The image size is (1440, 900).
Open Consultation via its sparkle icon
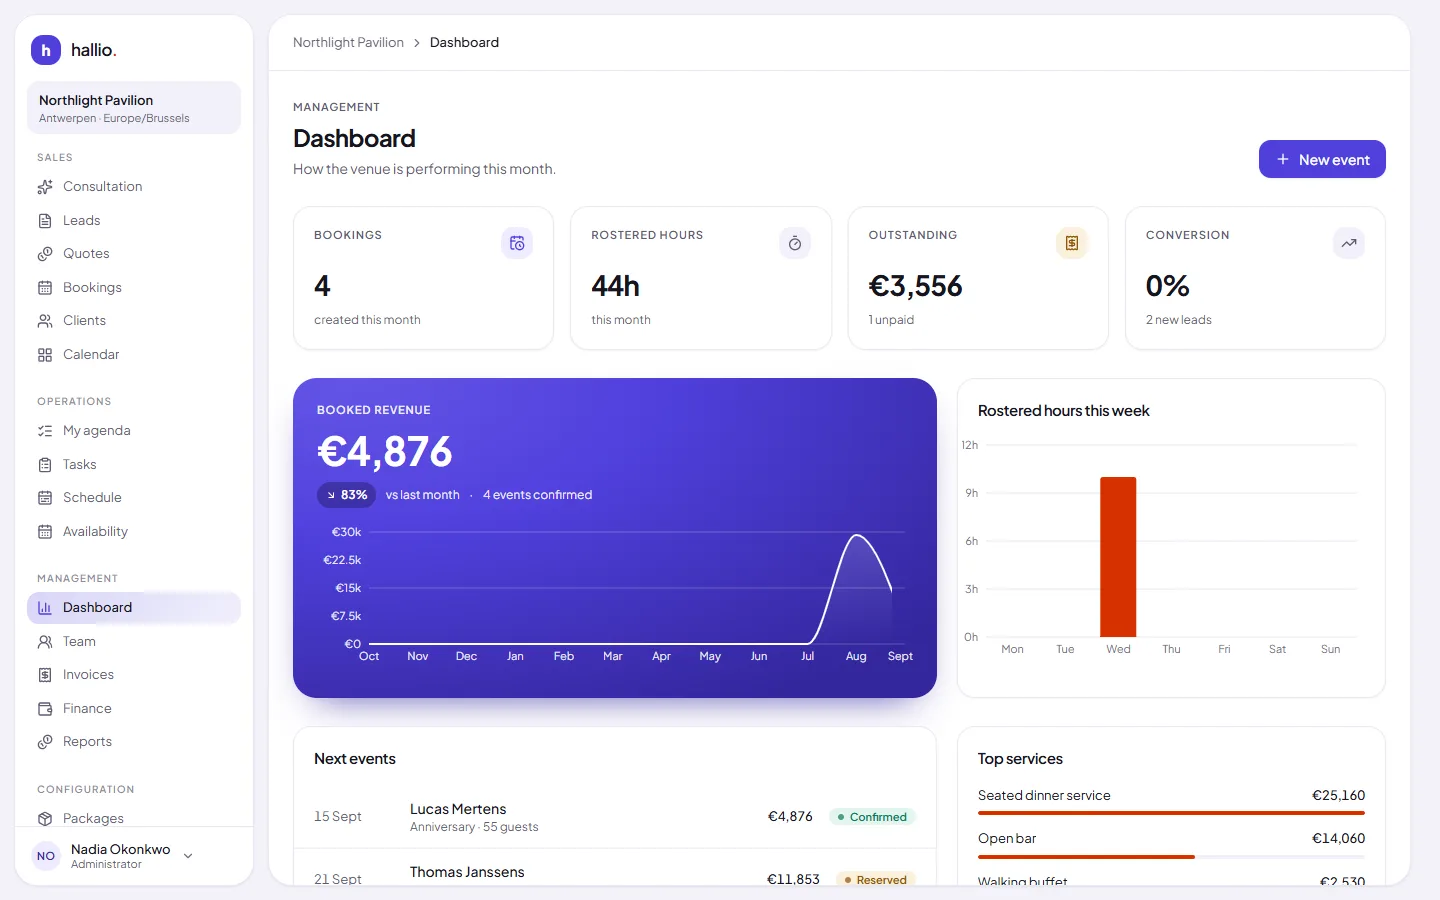click(x=45, y=187)
